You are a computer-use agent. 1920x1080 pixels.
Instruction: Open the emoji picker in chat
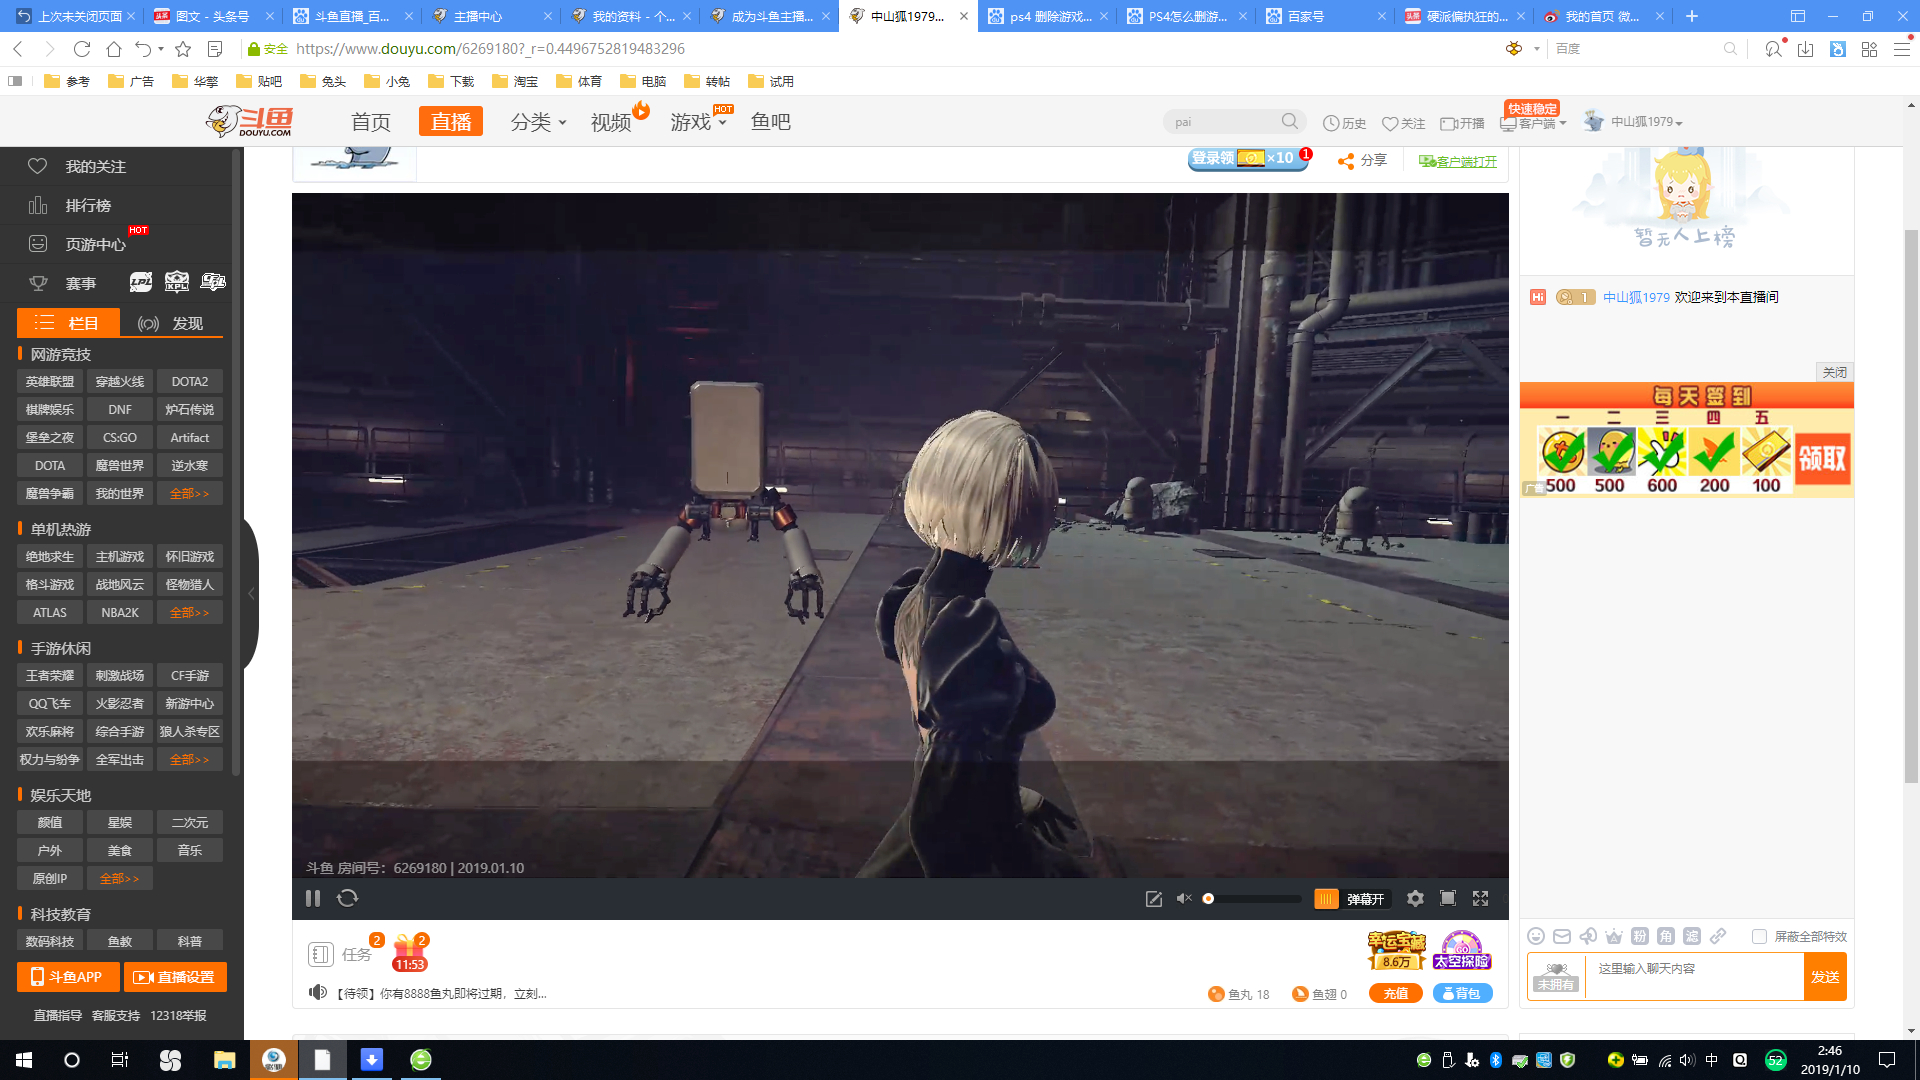click(1536, 936)
